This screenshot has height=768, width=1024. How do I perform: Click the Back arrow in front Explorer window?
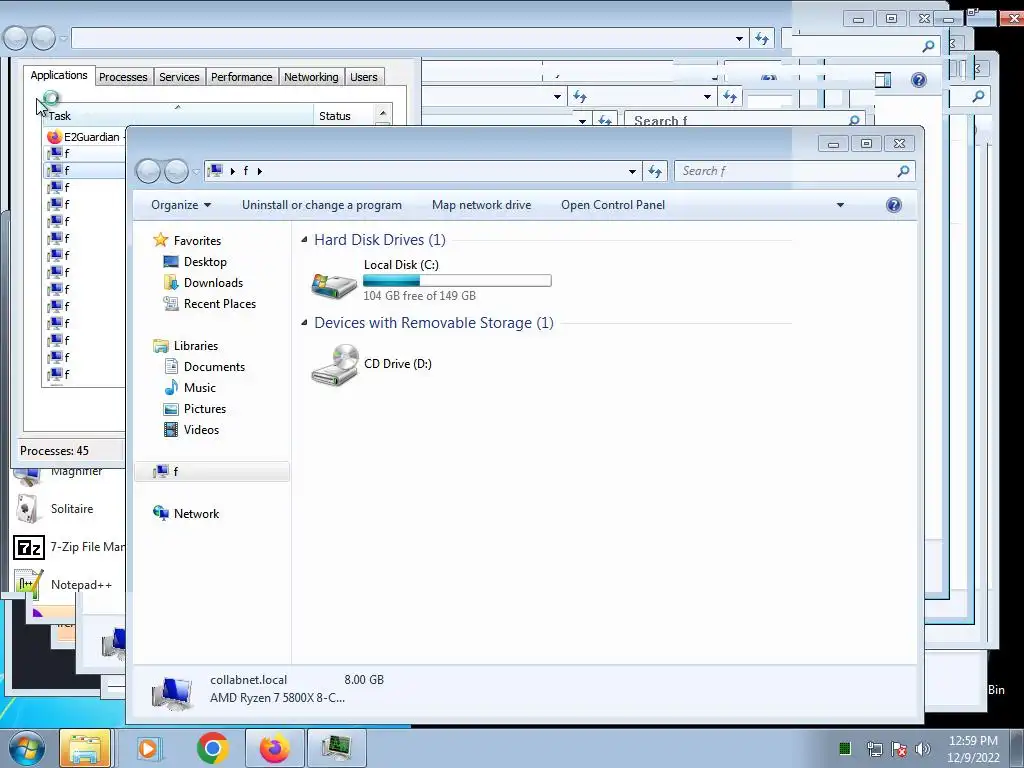coord(148,171)
